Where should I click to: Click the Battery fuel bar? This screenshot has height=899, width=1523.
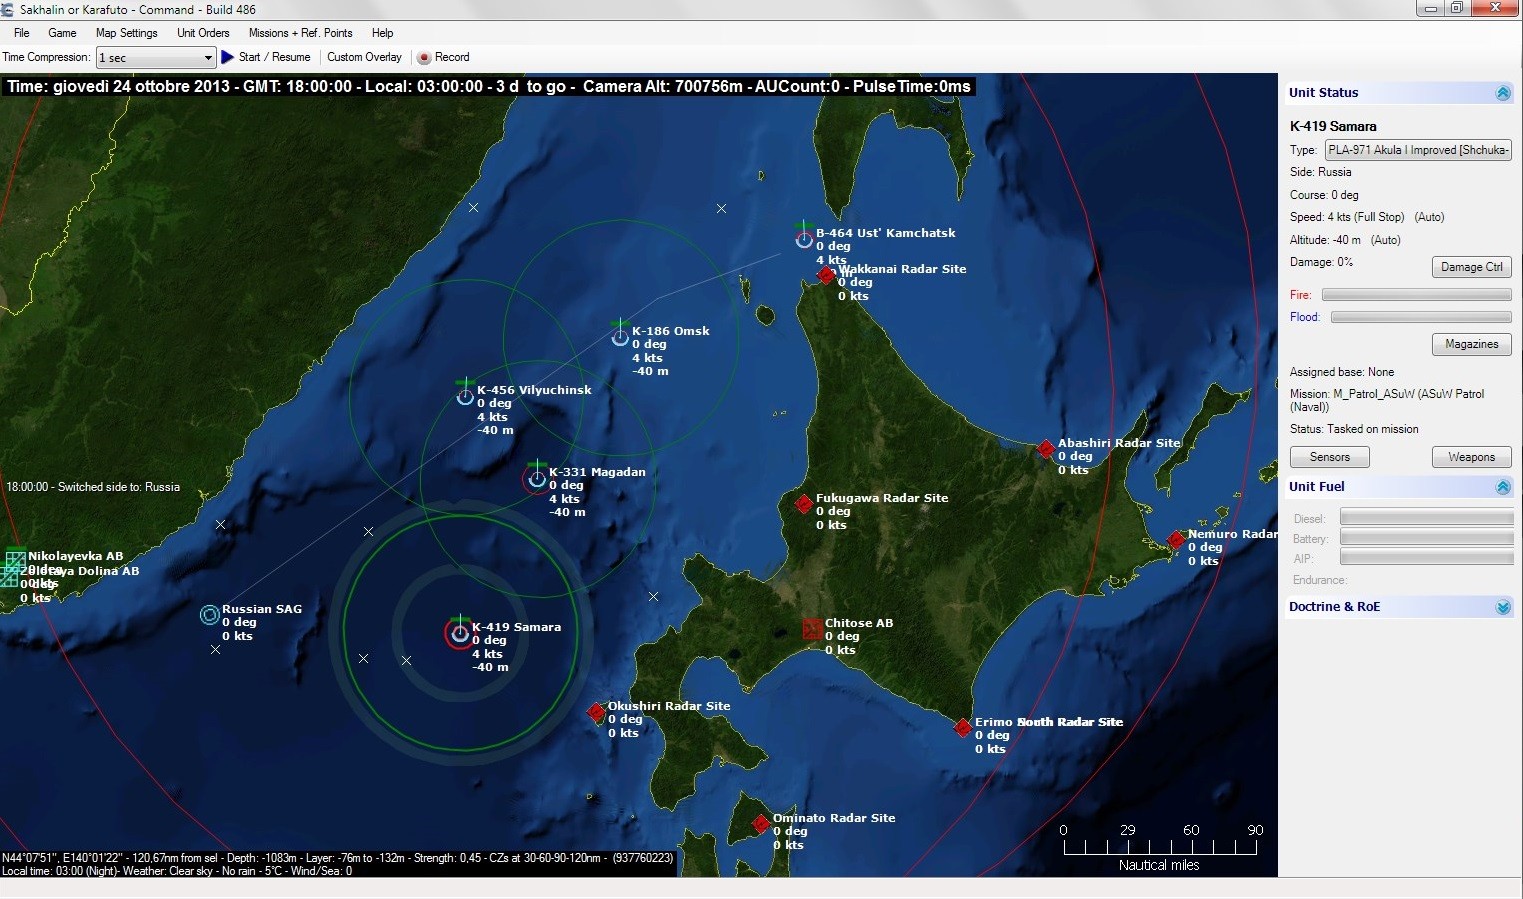tap(1427, 538)
